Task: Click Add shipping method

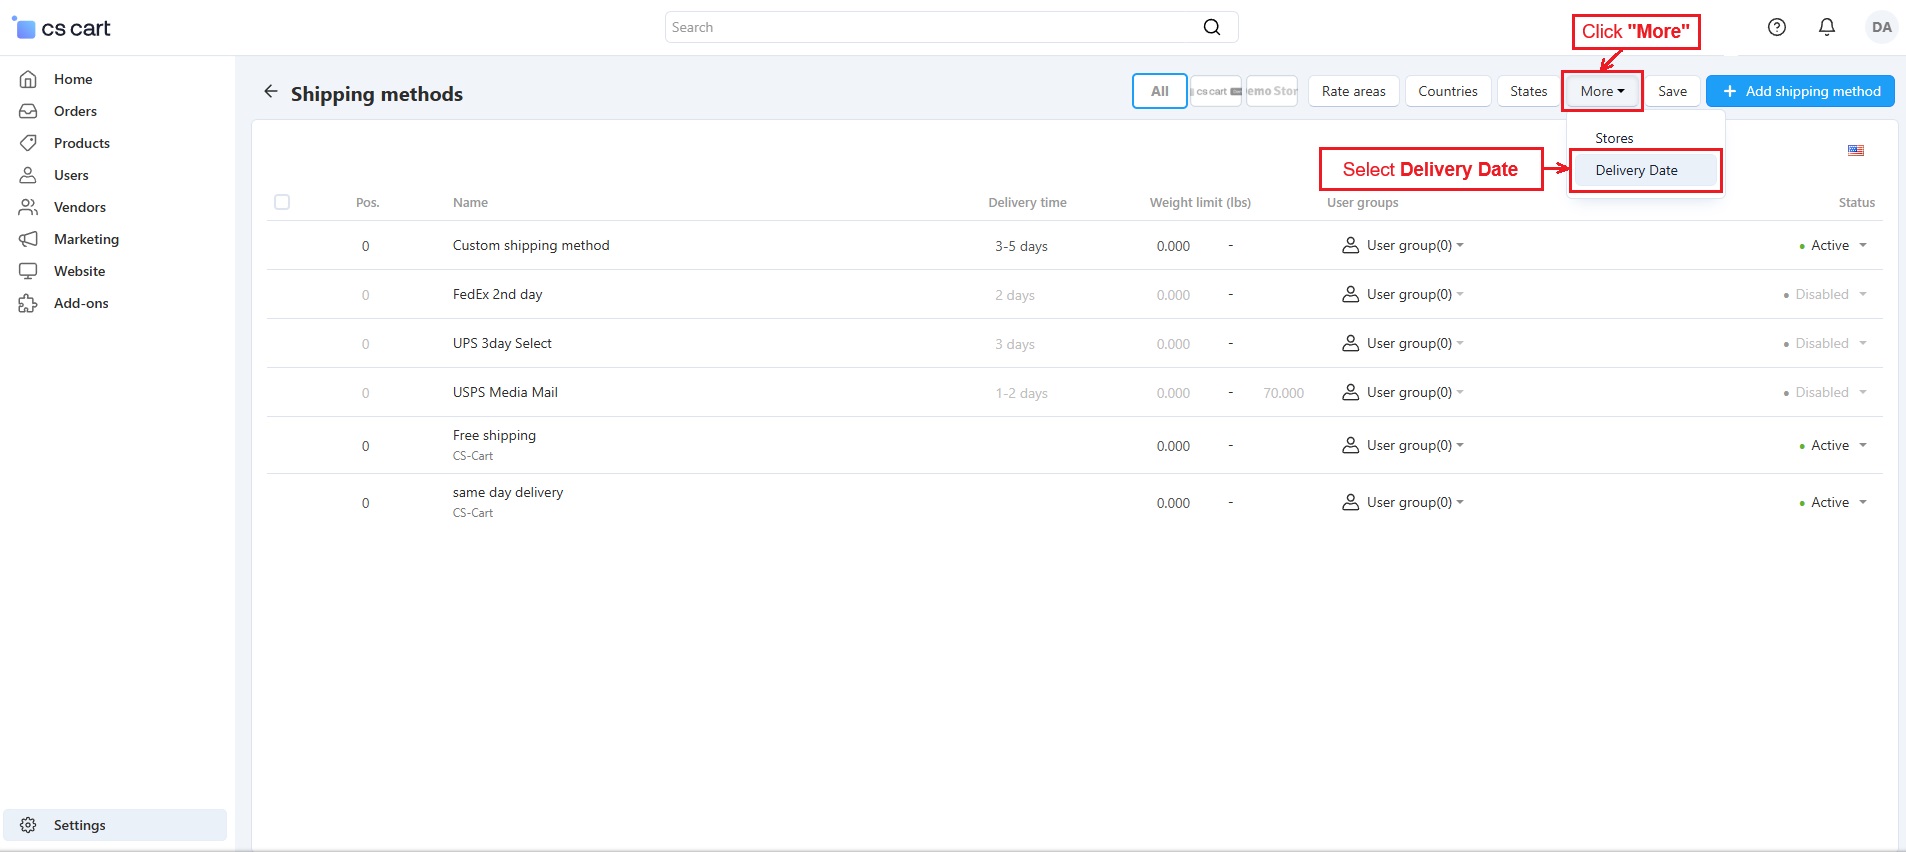Action: (x=1800, y=91)
